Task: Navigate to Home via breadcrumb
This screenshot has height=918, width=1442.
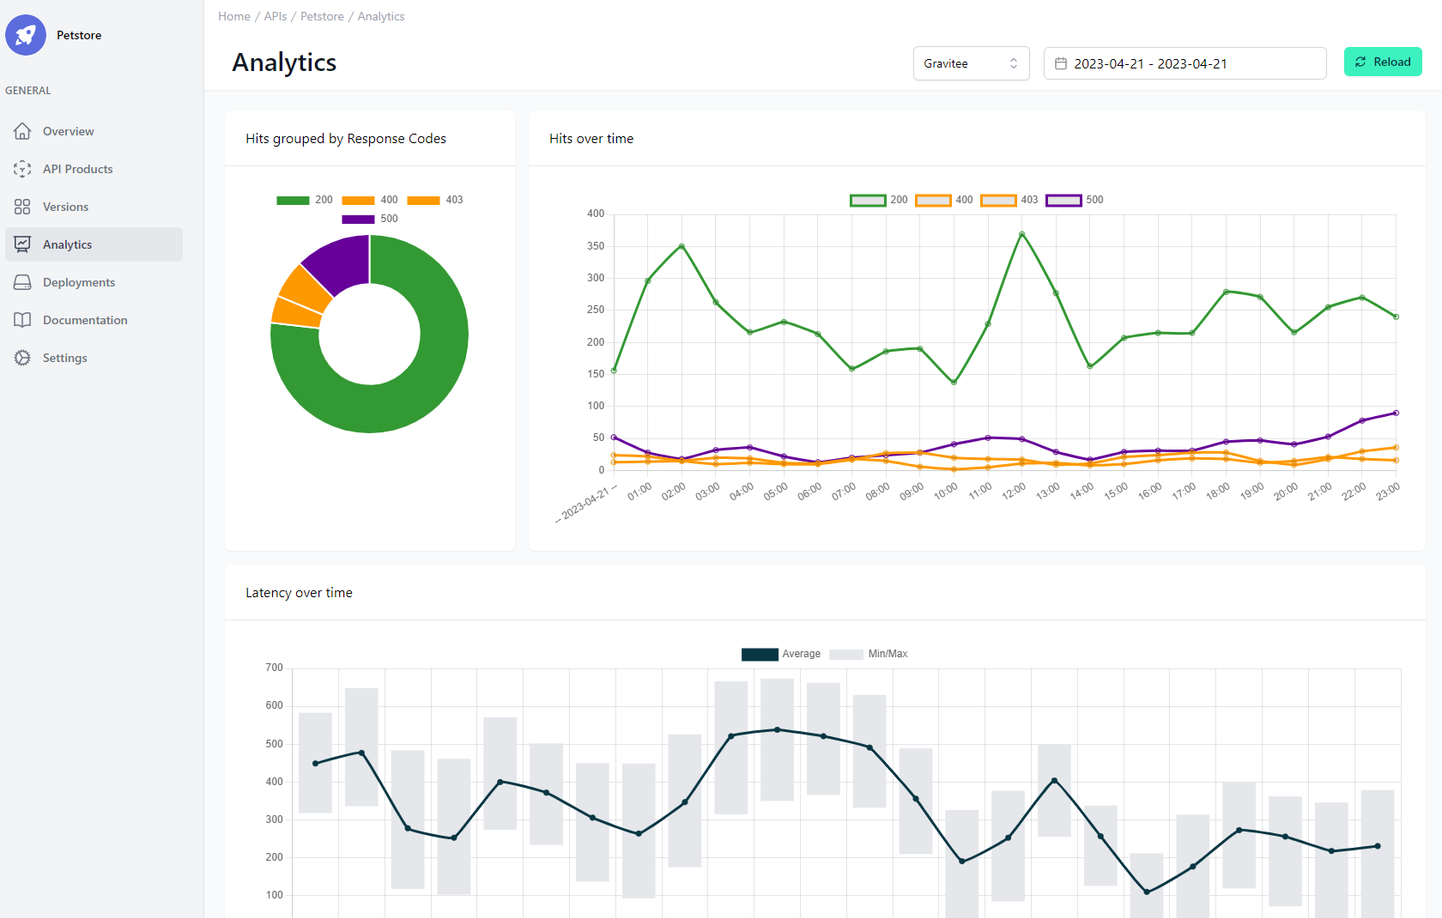Action: 234,16
